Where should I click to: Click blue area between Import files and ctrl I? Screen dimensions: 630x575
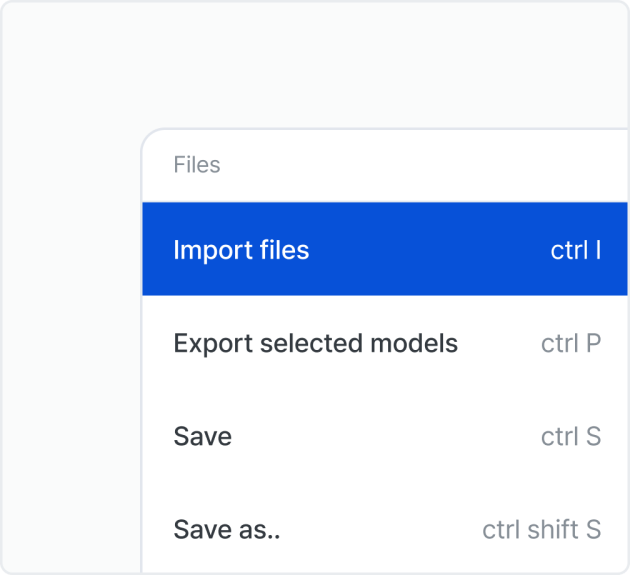point(430,250)
